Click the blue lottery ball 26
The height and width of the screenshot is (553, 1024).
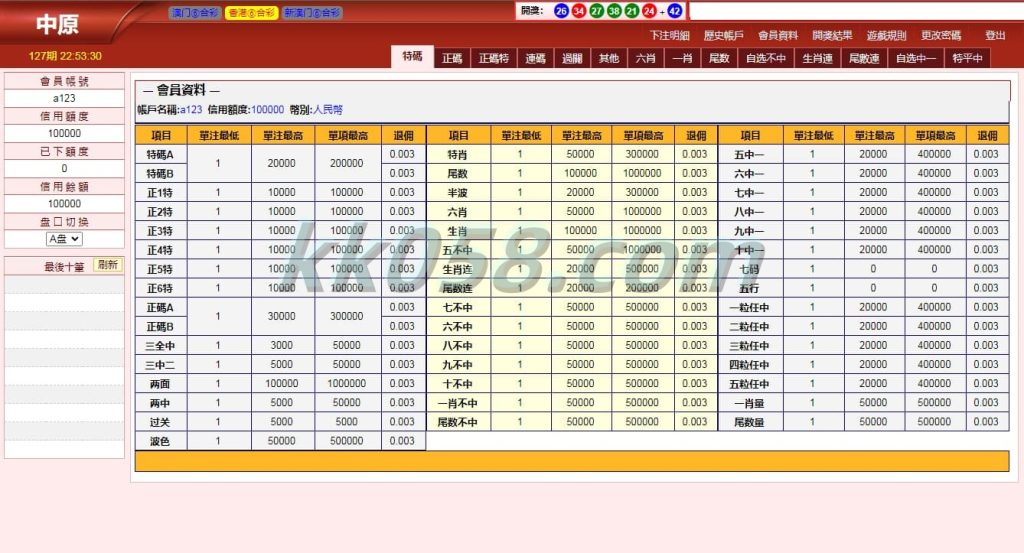click(x=561, y=11)
